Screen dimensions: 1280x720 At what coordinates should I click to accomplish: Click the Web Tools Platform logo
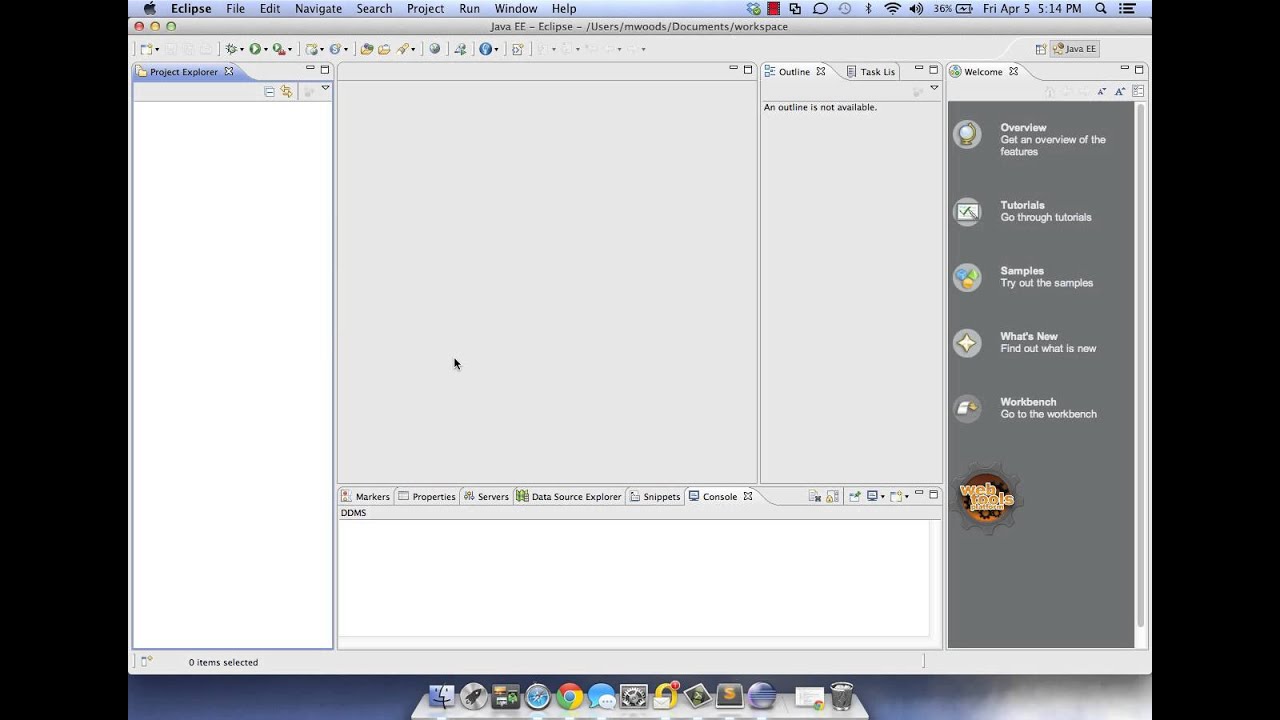click(986, 500)
